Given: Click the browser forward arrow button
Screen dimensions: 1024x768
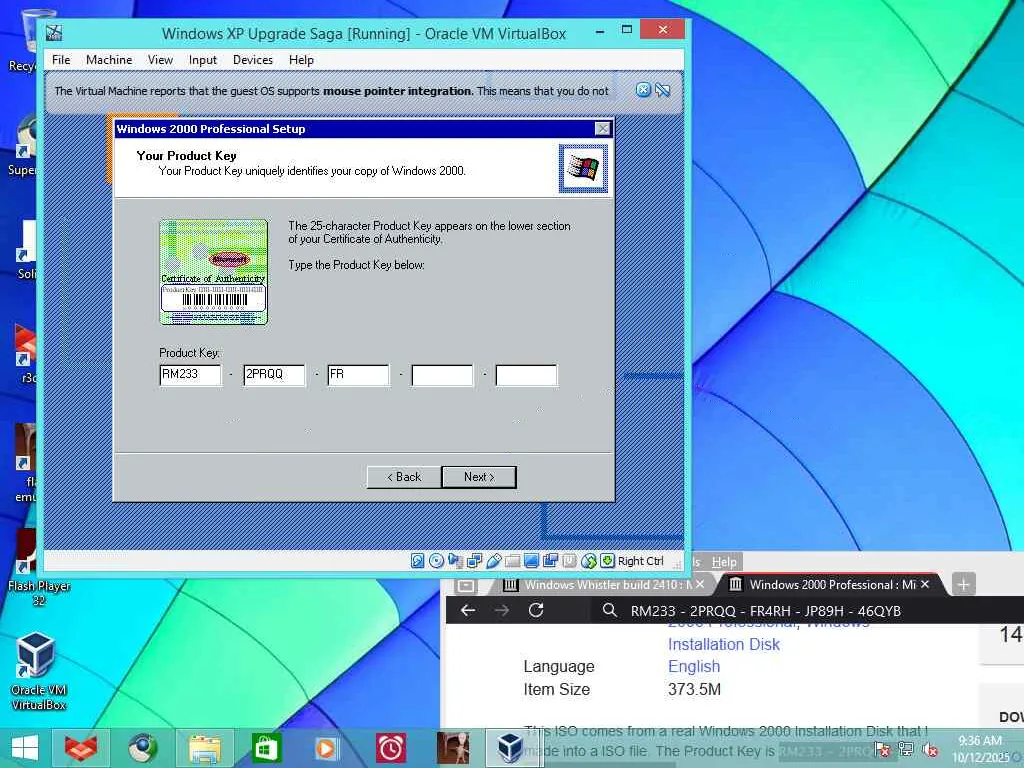Looking at the screenshot, I should pos(502,610).
